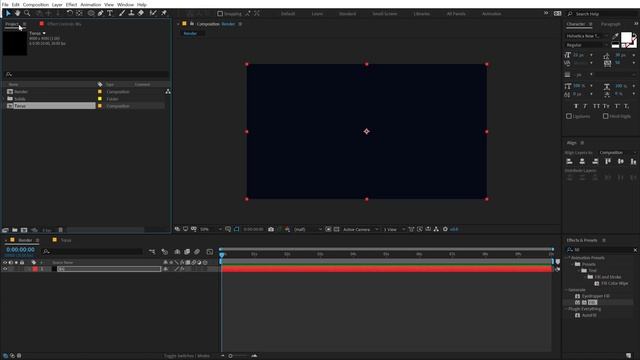Image resolution: width=640 pixels, height=360 pixels.
Task: Click the red label color of layer 1
Action: (35, 269)
